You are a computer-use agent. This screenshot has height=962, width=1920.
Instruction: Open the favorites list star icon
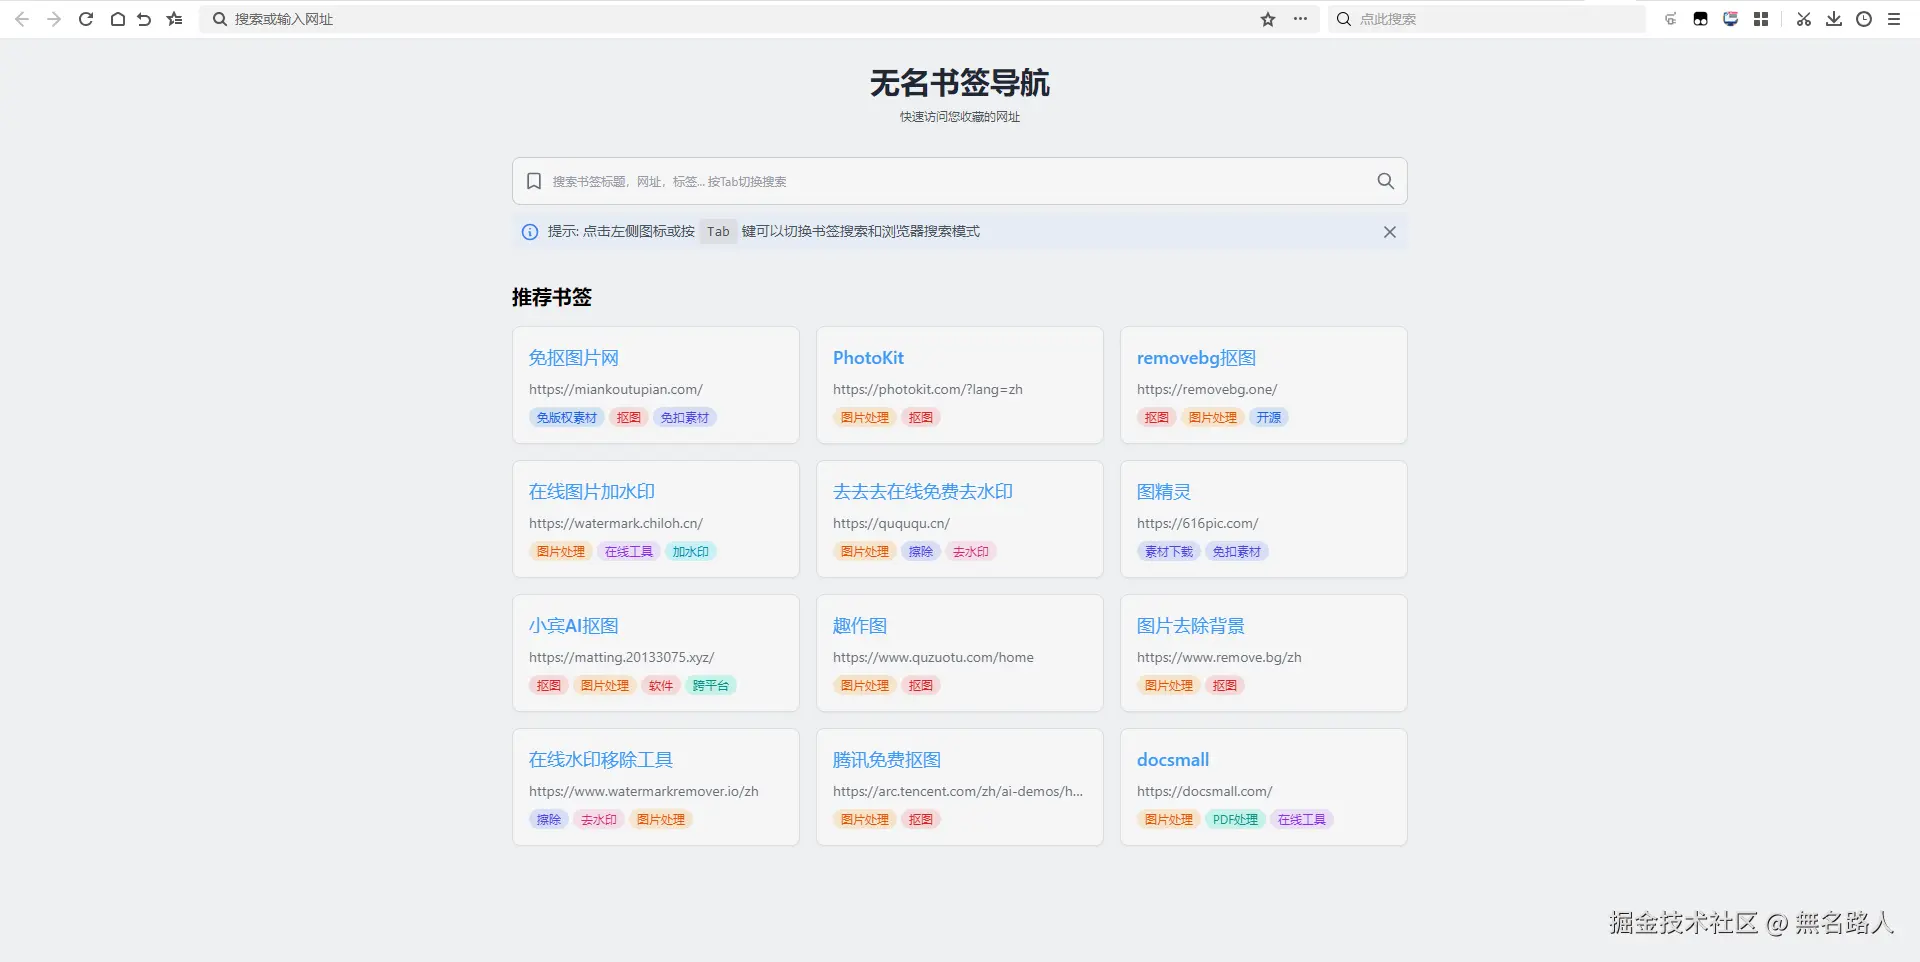pos(175,19)
